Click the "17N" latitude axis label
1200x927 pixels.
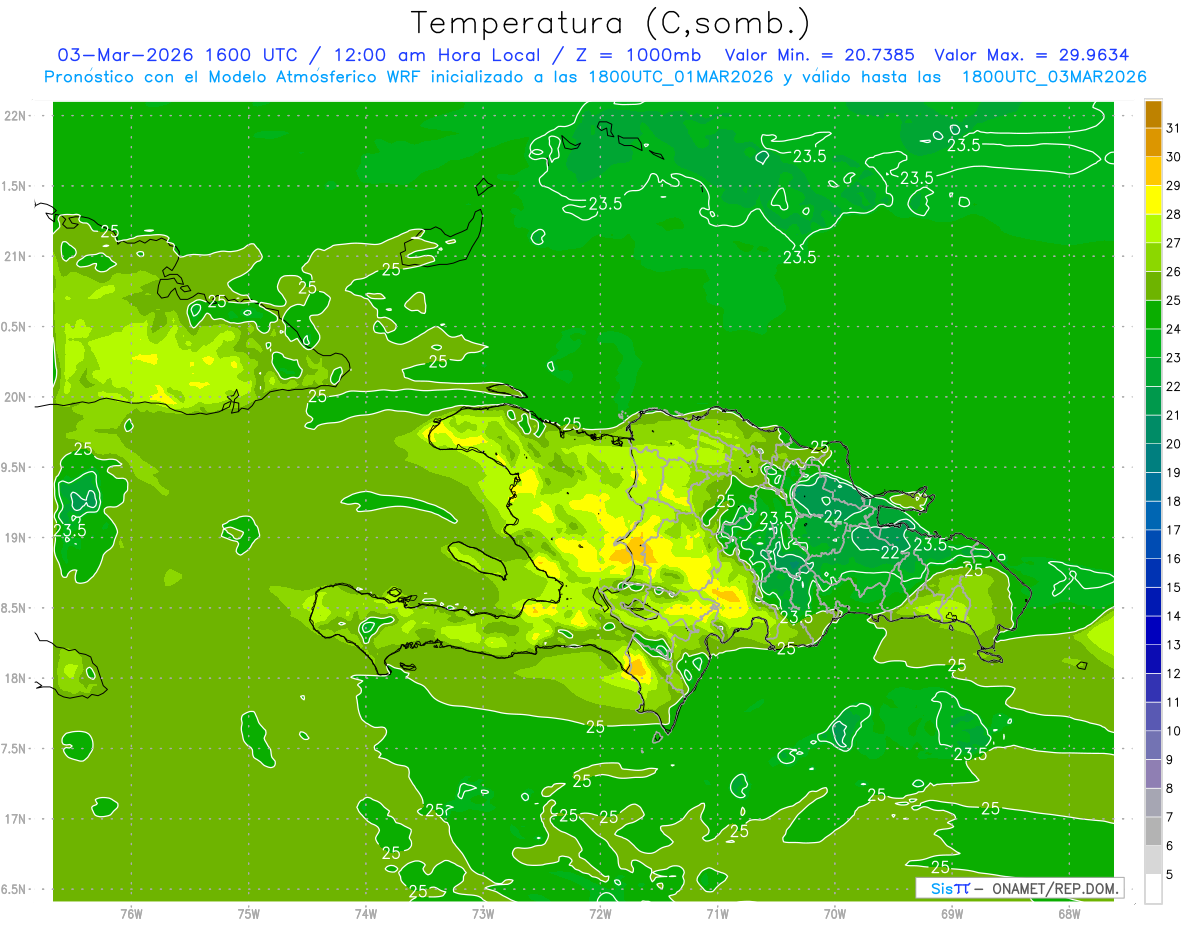point(16,819)
